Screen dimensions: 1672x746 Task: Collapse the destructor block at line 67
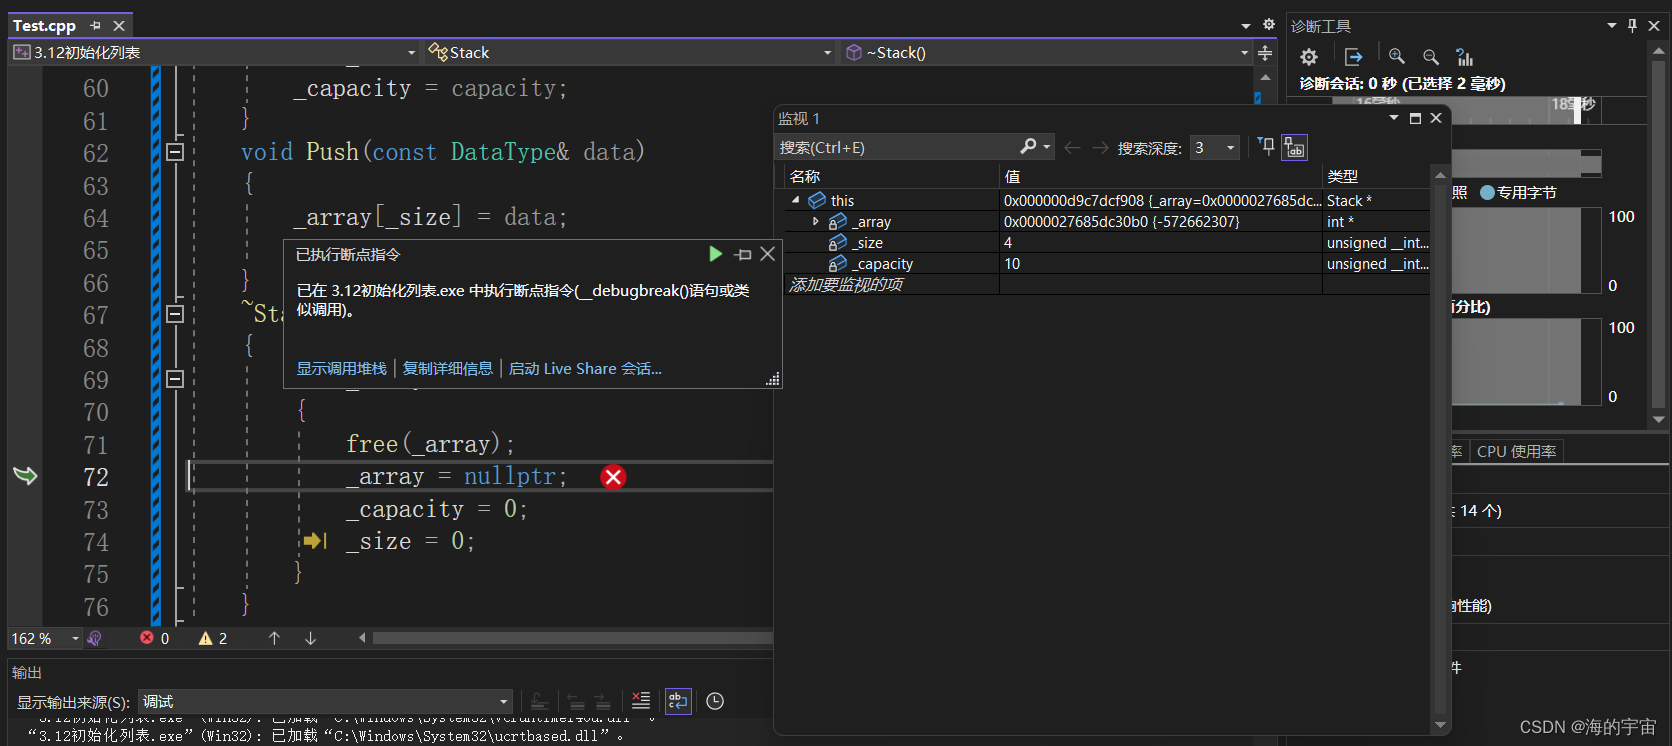tap(175, 314)
